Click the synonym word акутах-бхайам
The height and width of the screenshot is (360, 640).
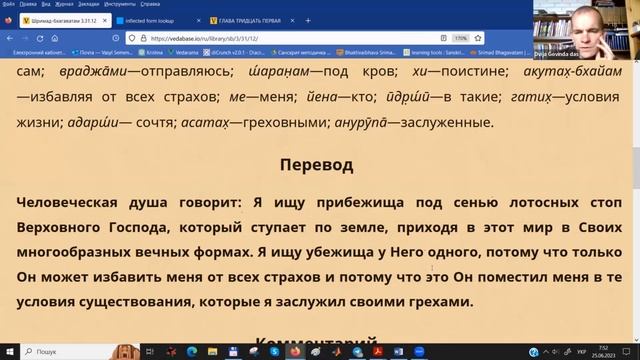pyautogui.click(x=573, y=71)
